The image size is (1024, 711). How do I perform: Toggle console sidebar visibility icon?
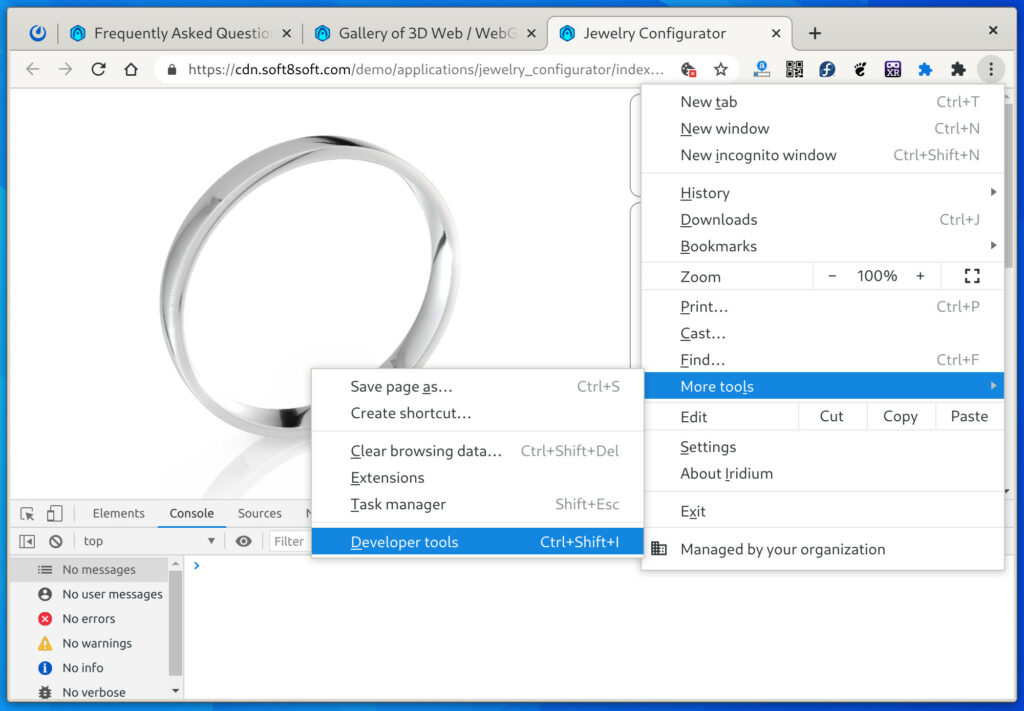click(27, 541)
